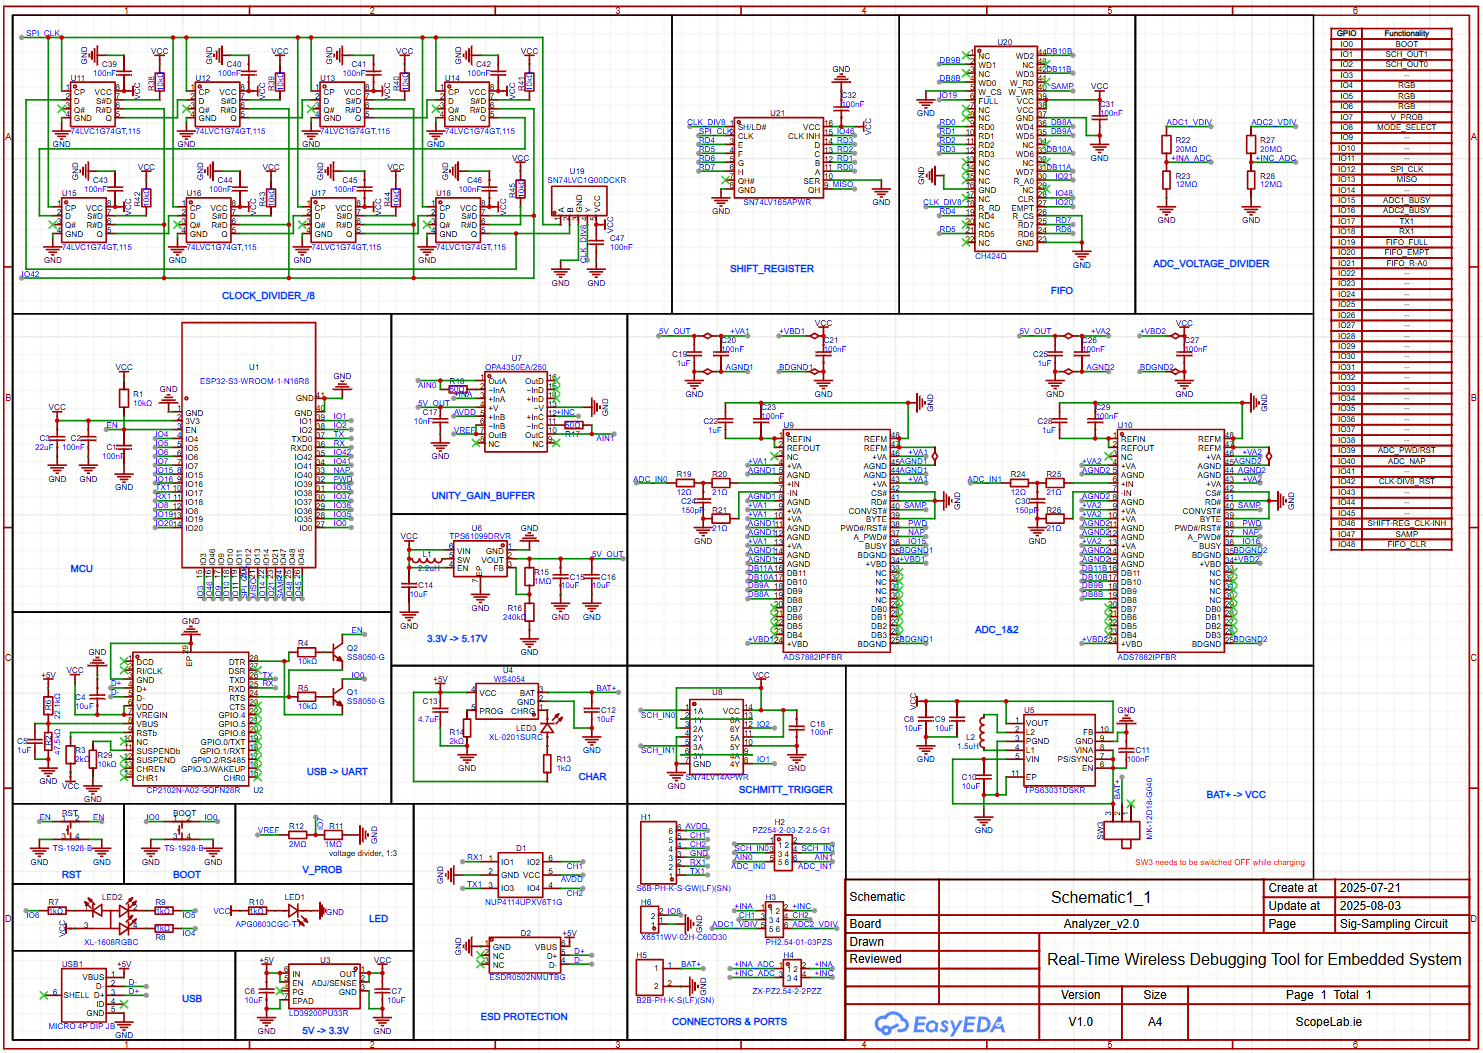Click the ZX-PZ2.54-2-2PZZ header name
1483x1053 pixels.
coord(787,992)
